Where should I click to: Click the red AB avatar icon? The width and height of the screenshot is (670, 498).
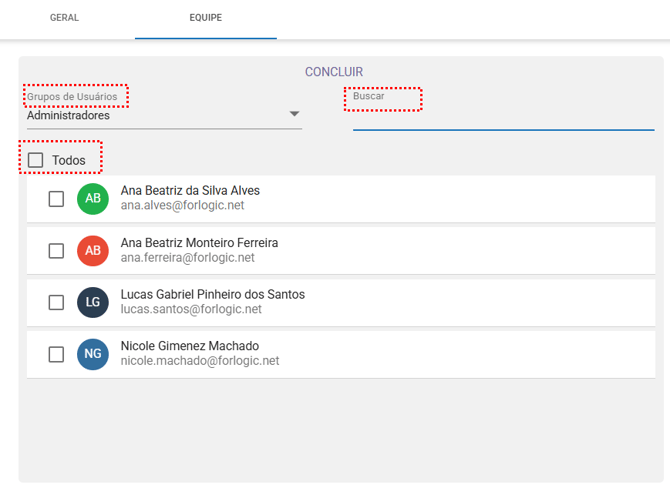pos(93,250)
